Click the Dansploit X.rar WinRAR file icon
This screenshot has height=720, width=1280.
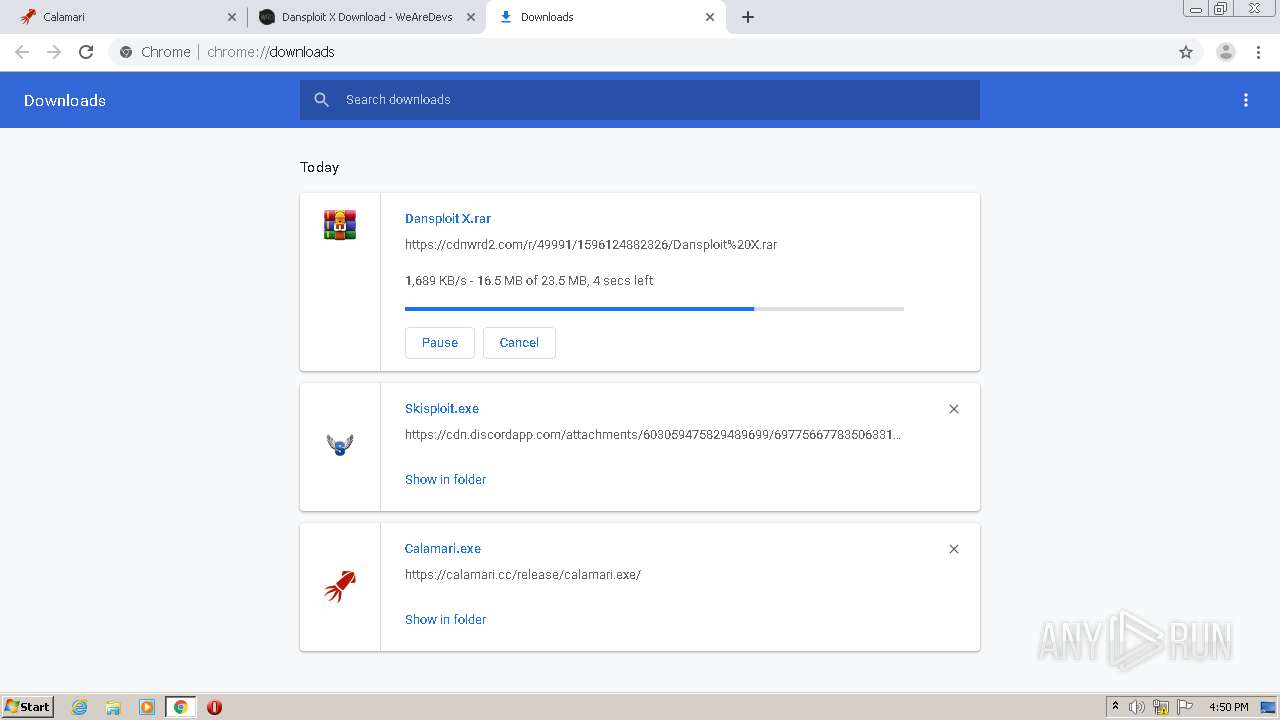point(340,224)
